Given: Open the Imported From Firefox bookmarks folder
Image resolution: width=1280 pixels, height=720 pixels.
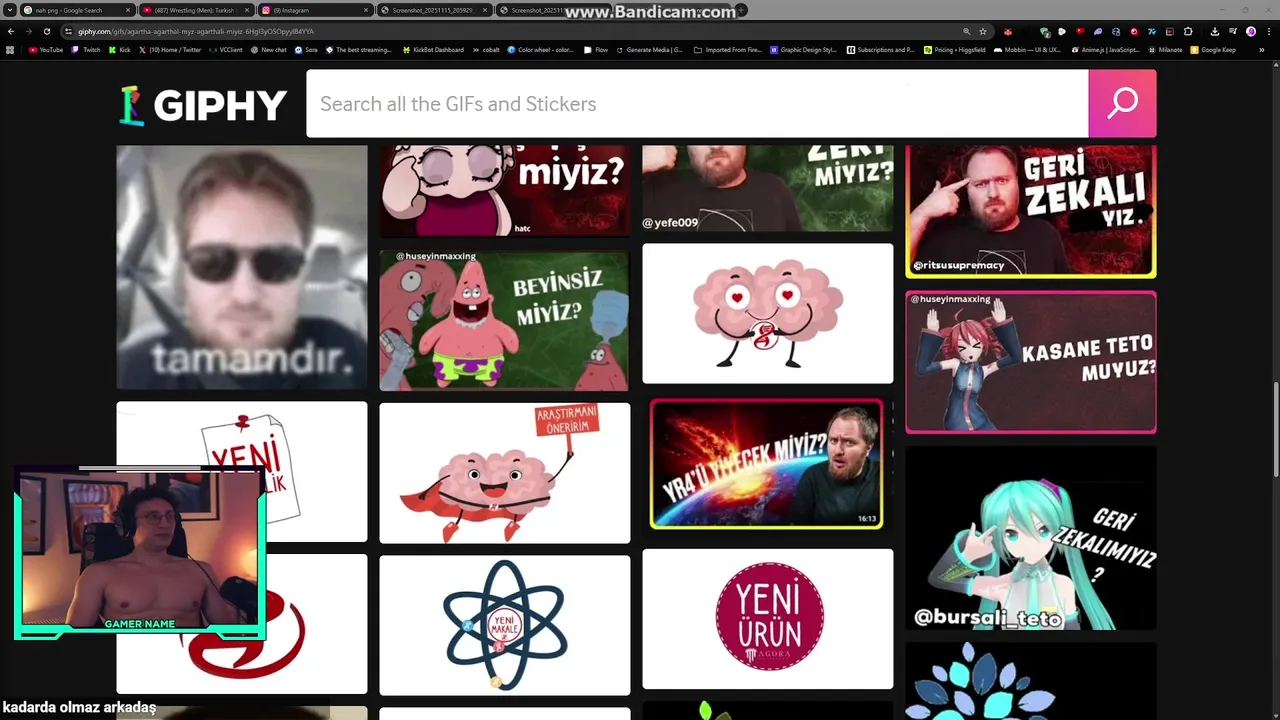Looking at the screenshot, I should click(x=726, y=49).
